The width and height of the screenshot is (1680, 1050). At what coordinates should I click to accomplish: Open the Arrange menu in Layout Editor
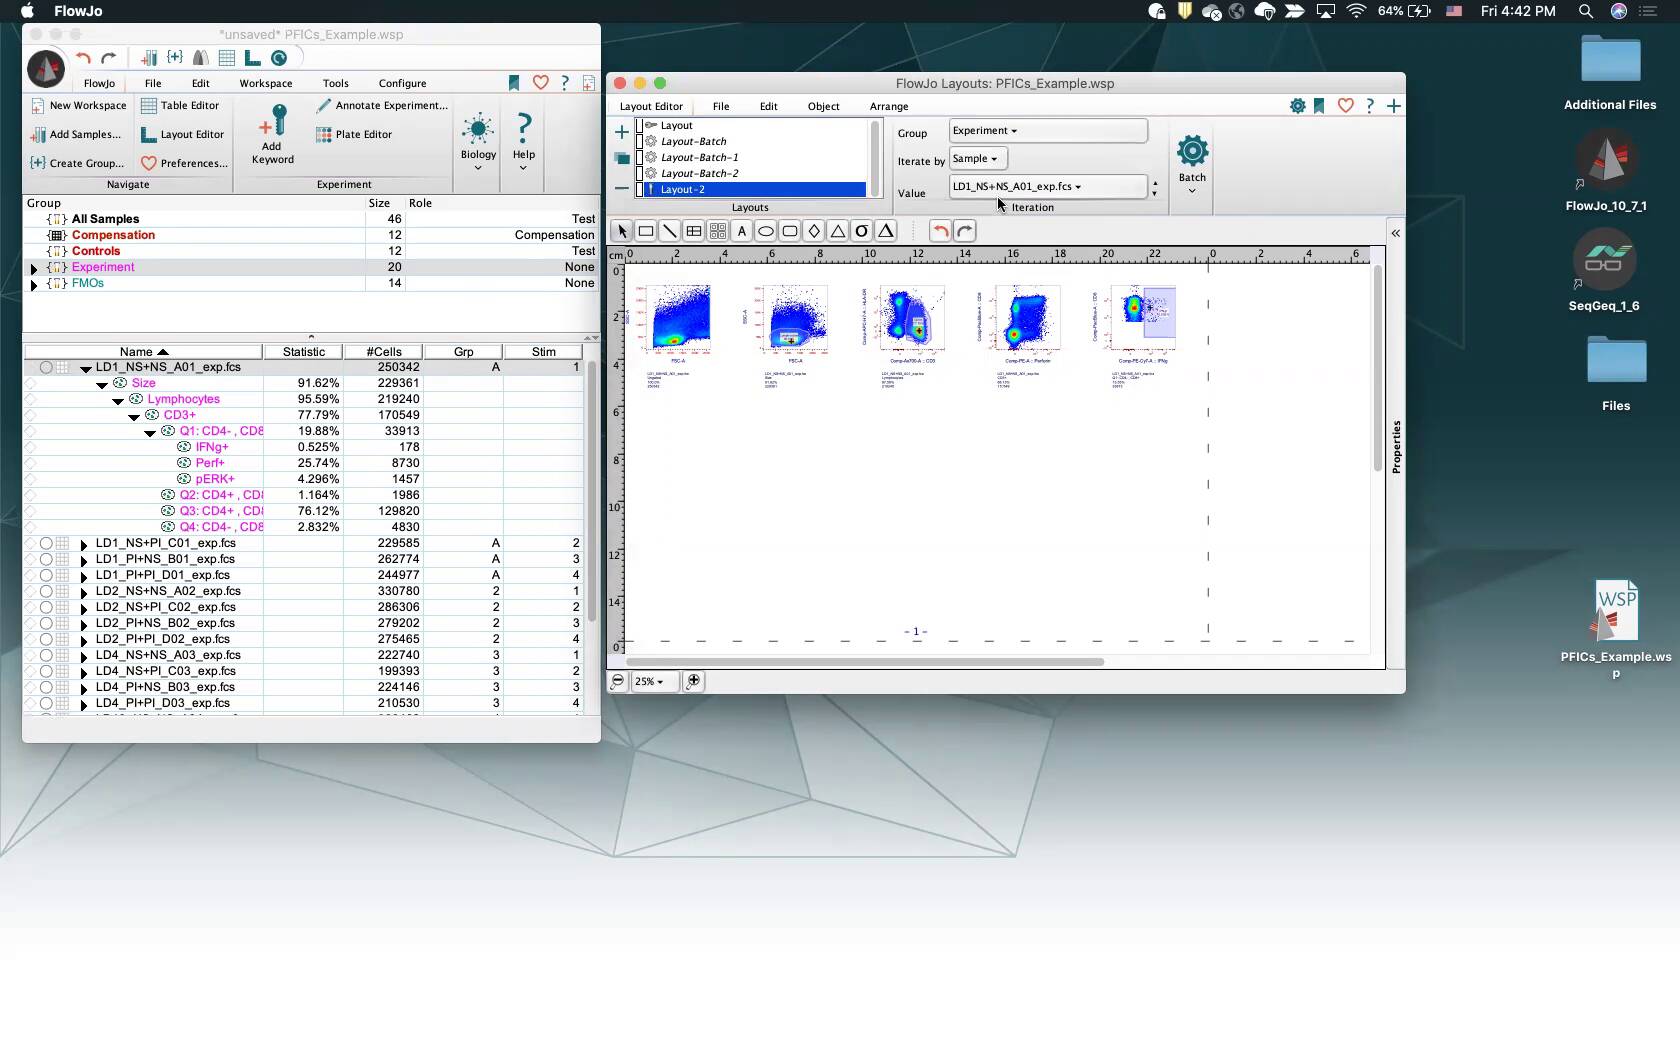coord(888,106)
